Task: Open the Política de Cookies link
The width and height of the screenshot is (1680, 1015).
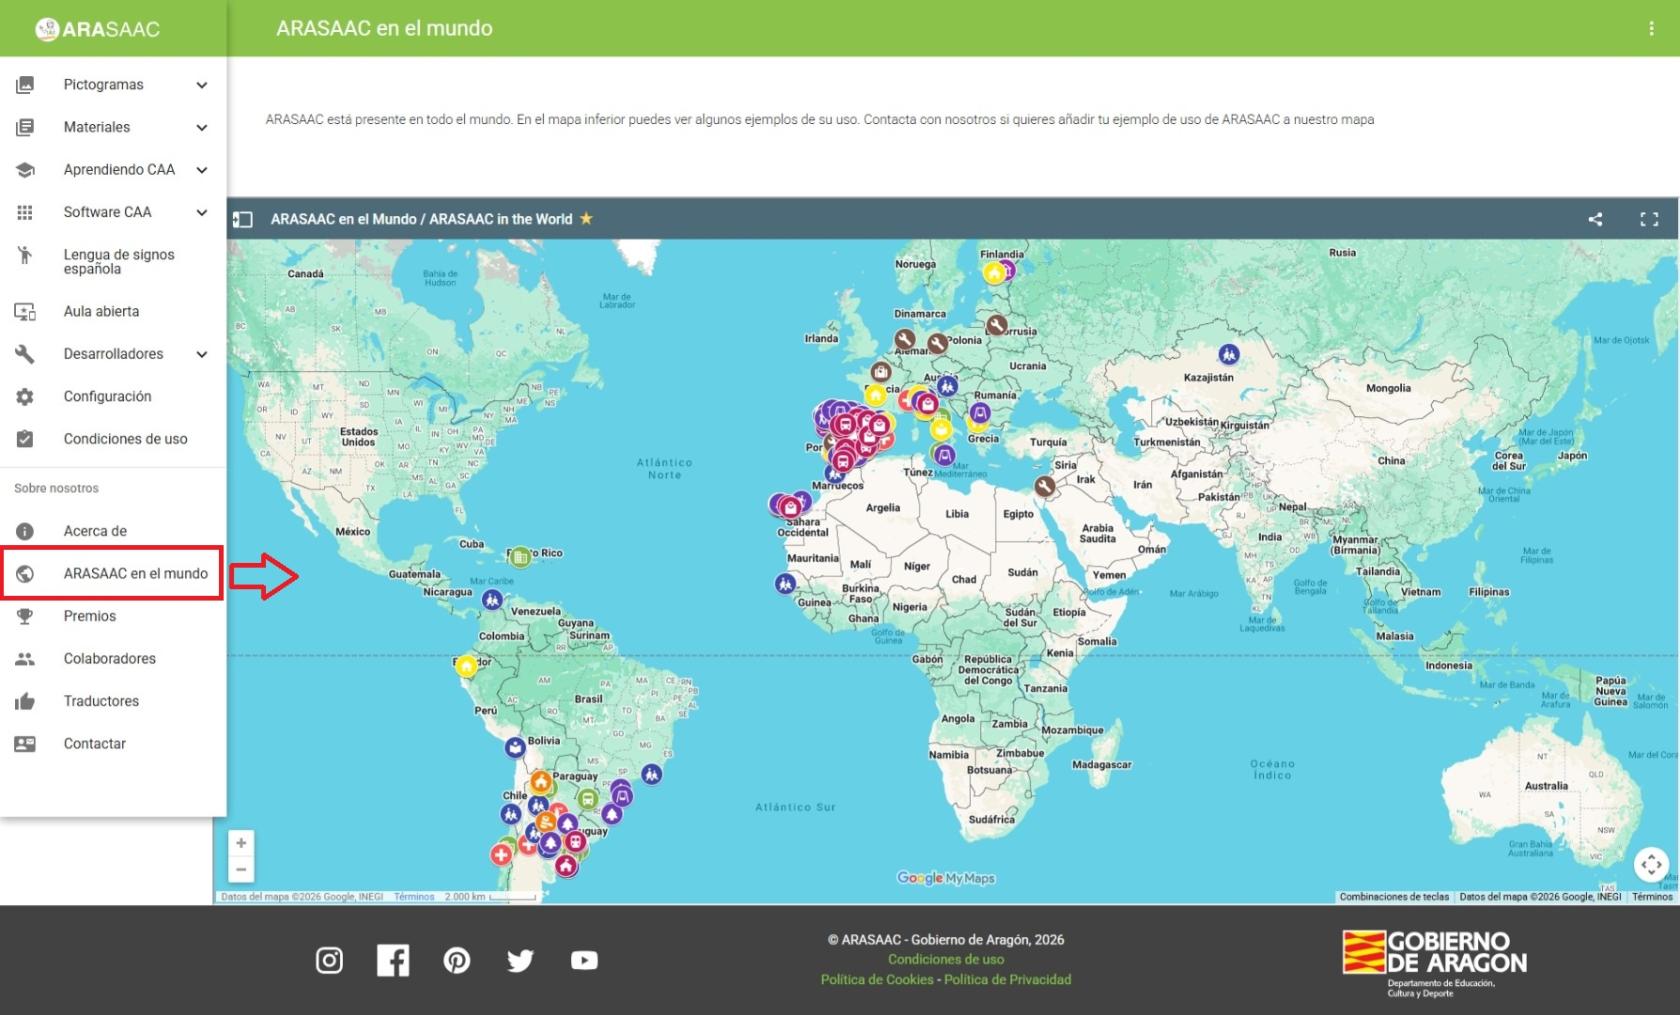Action: click(877, 979)
